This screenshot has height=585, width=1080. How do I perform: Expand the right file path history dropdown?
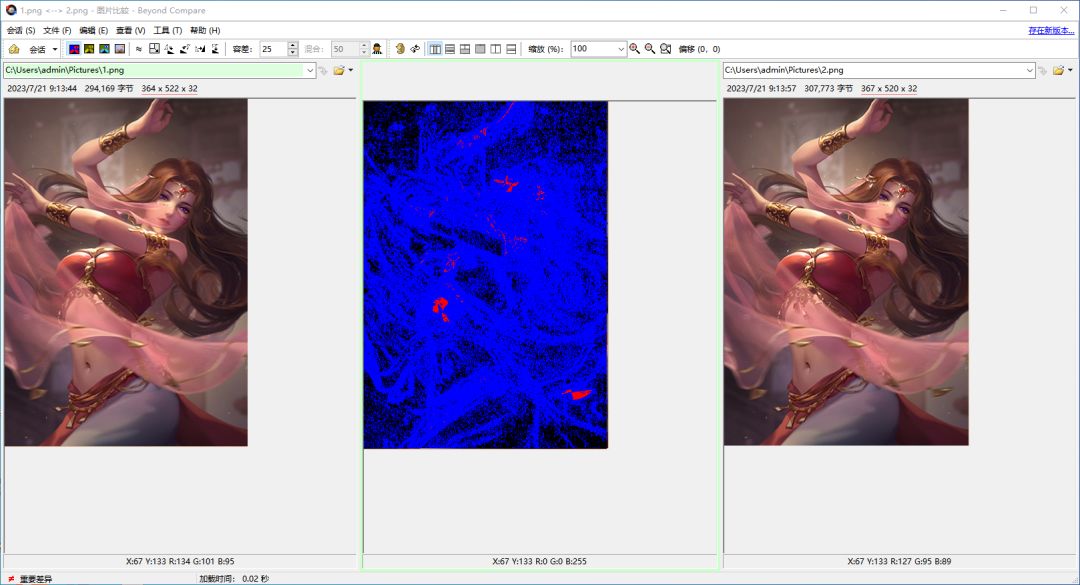(x=1030, y=70)
